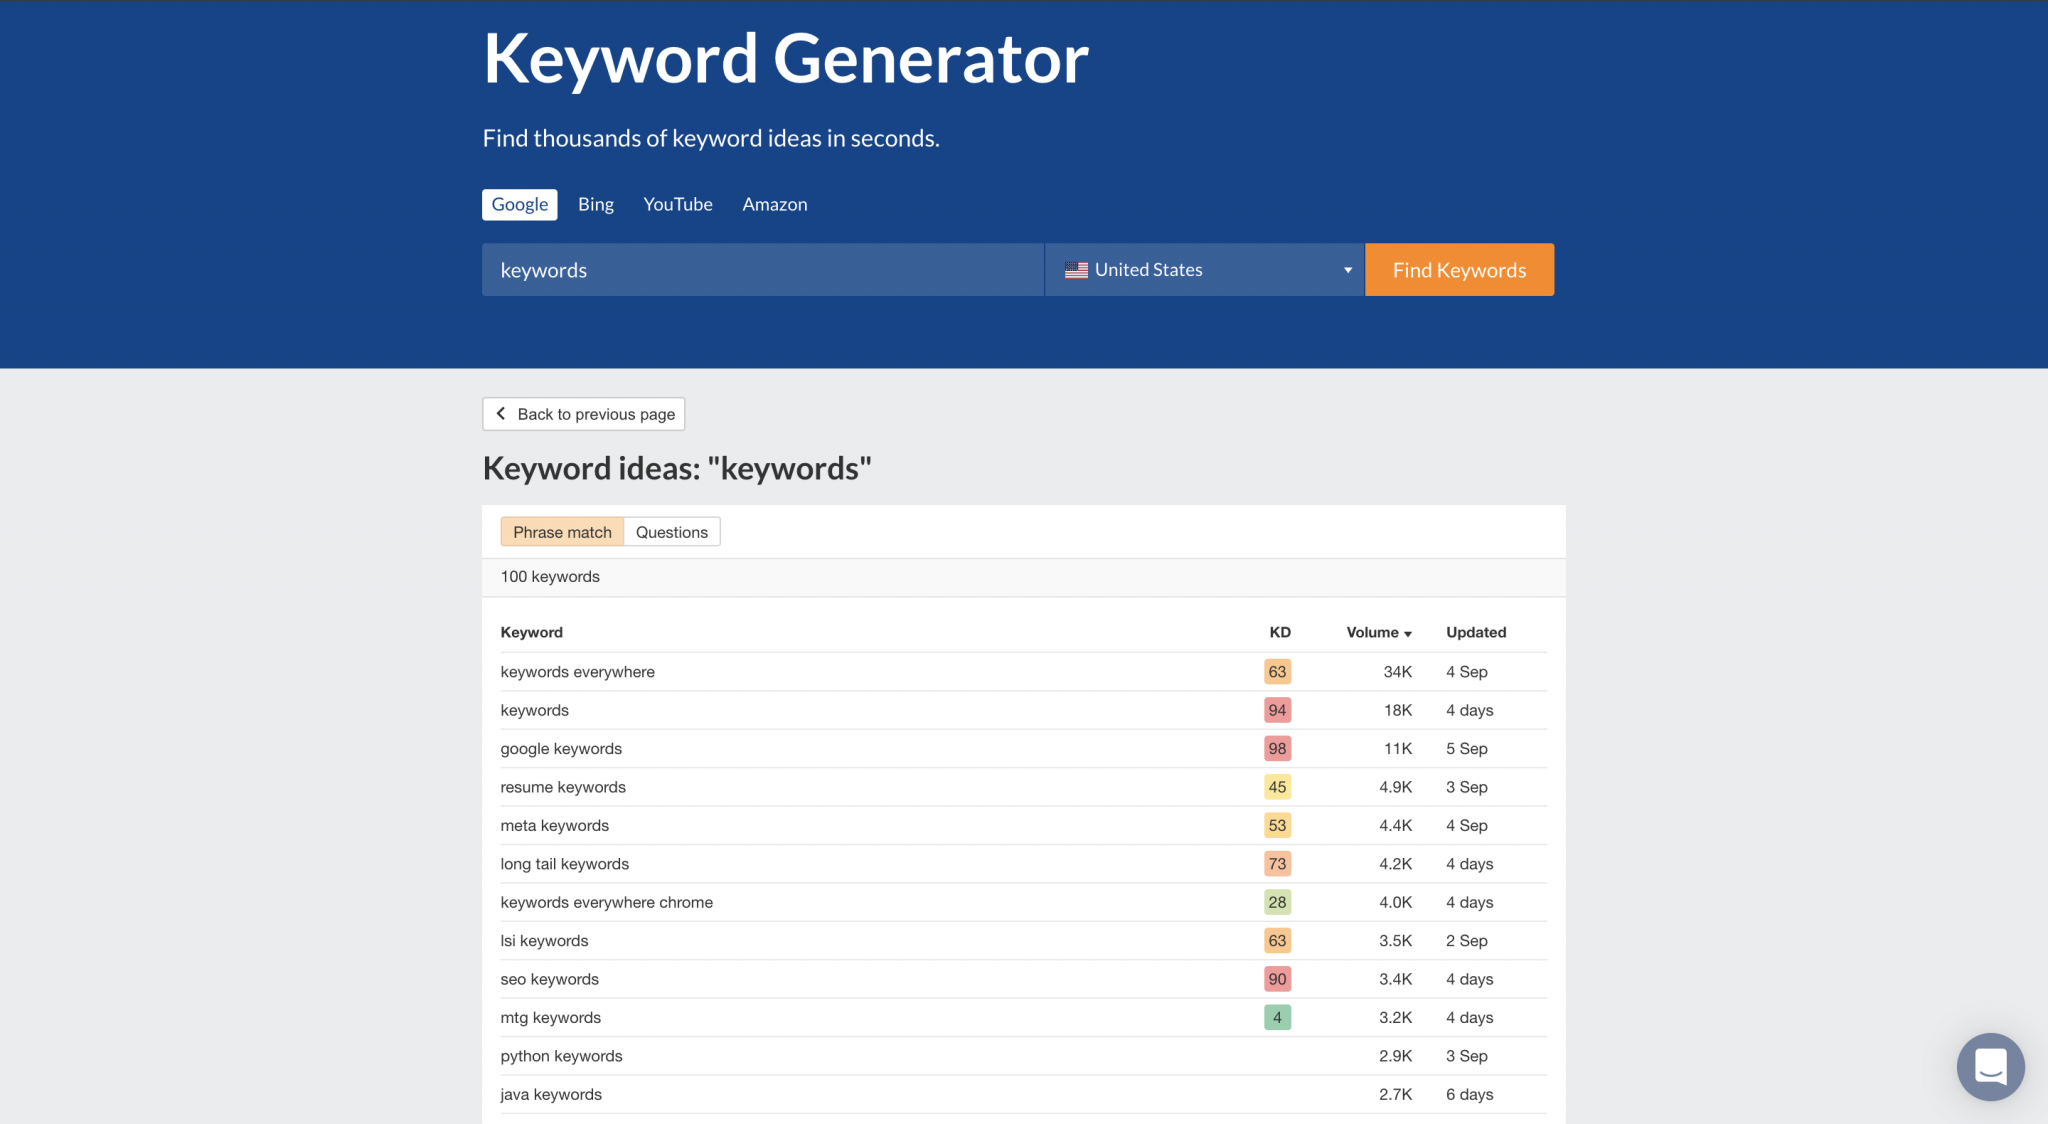Screen dimensions: 2048x1124
Task: Select 'keywords everywhere chrome' keyword
Action: (x=606, y=902)
